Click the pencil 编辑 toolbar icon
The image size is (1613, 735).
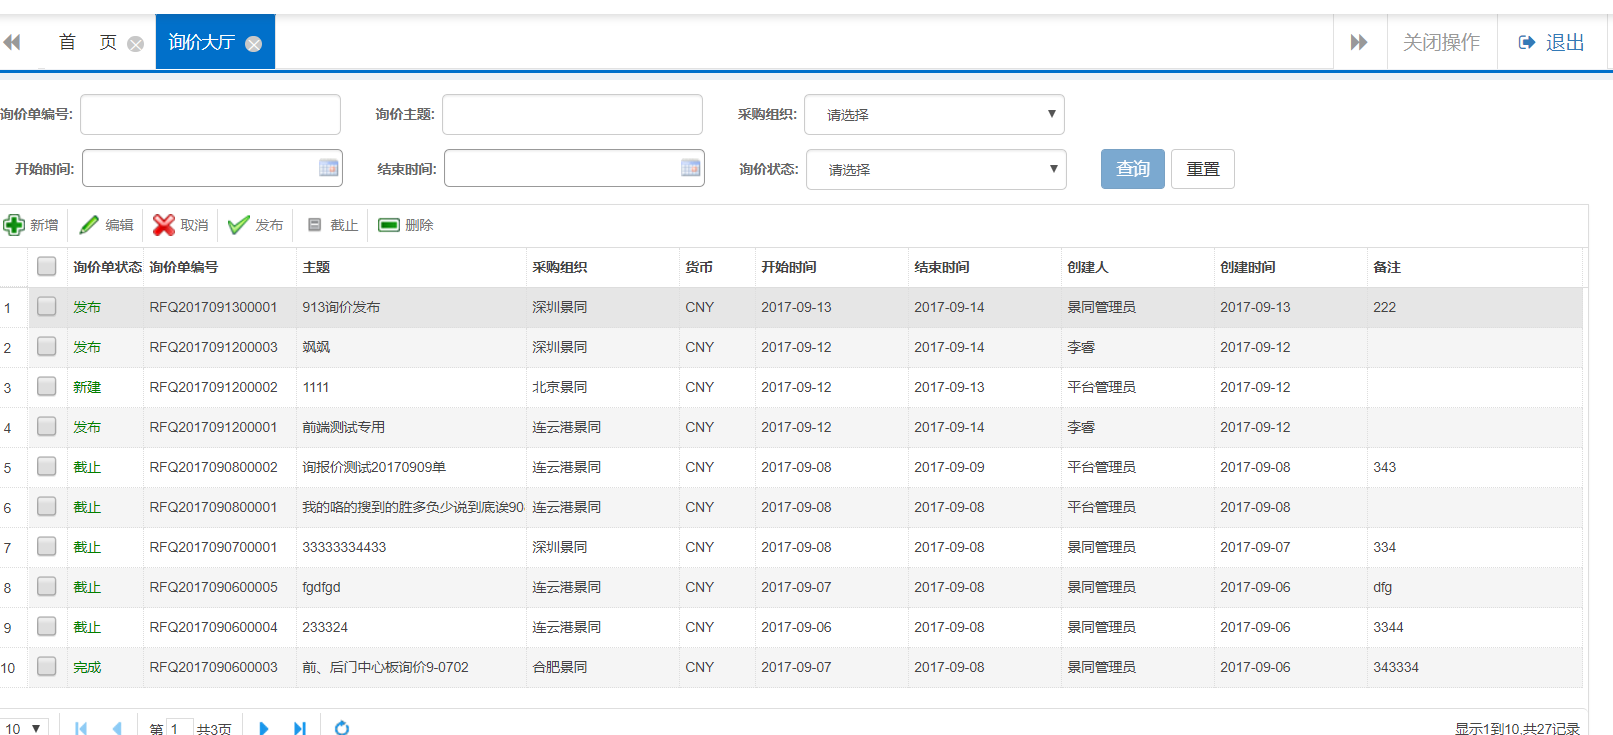point(90,225)
